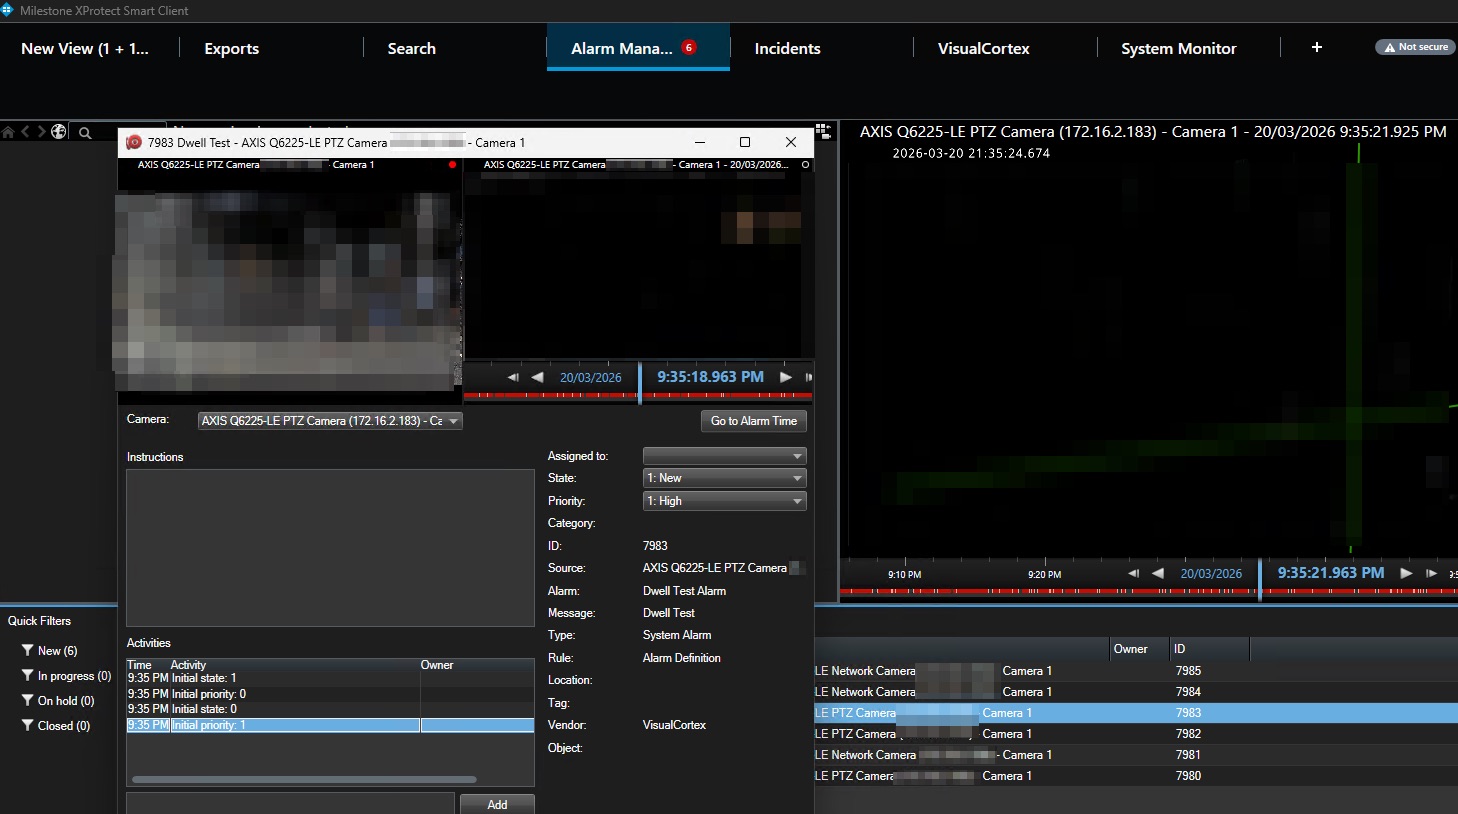The width and height of the screenshot is (1458, 814).
Task: Click the Activities horizontal scrollbar
Action: tap(304, 780)
